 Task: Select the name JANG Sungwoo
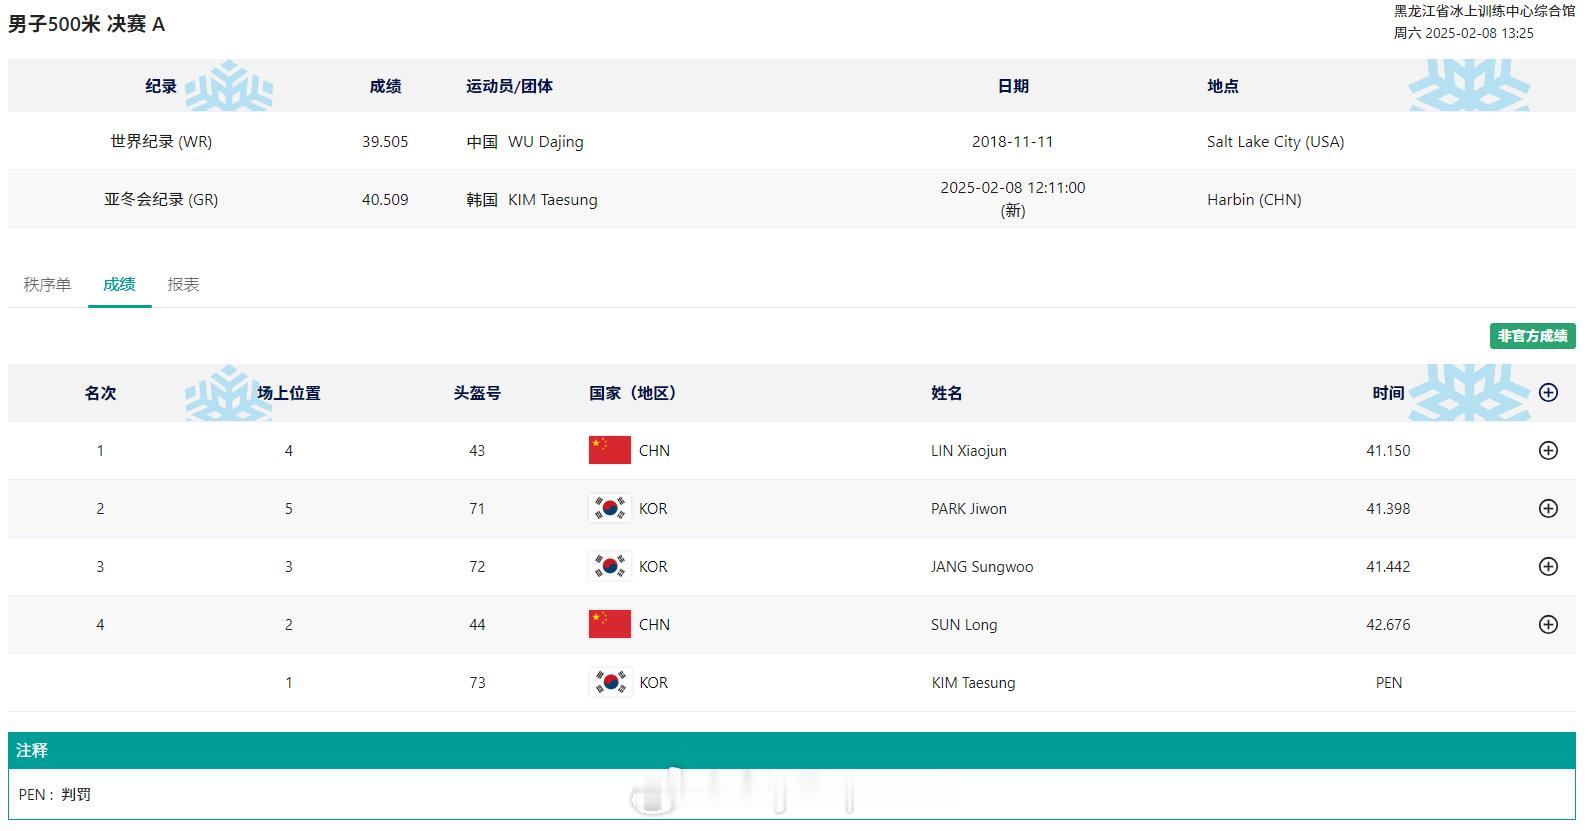point(982,567)
